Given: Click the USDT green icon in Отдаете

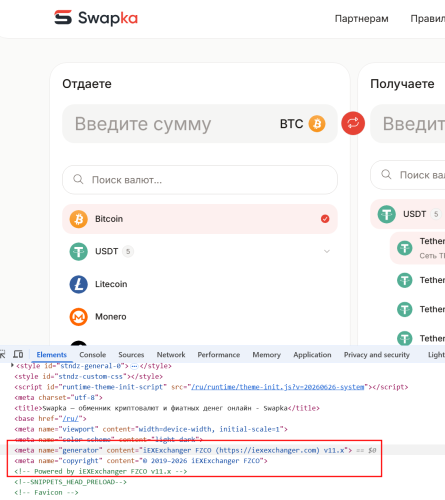Looking at the screenshot, I should point(79,251).
